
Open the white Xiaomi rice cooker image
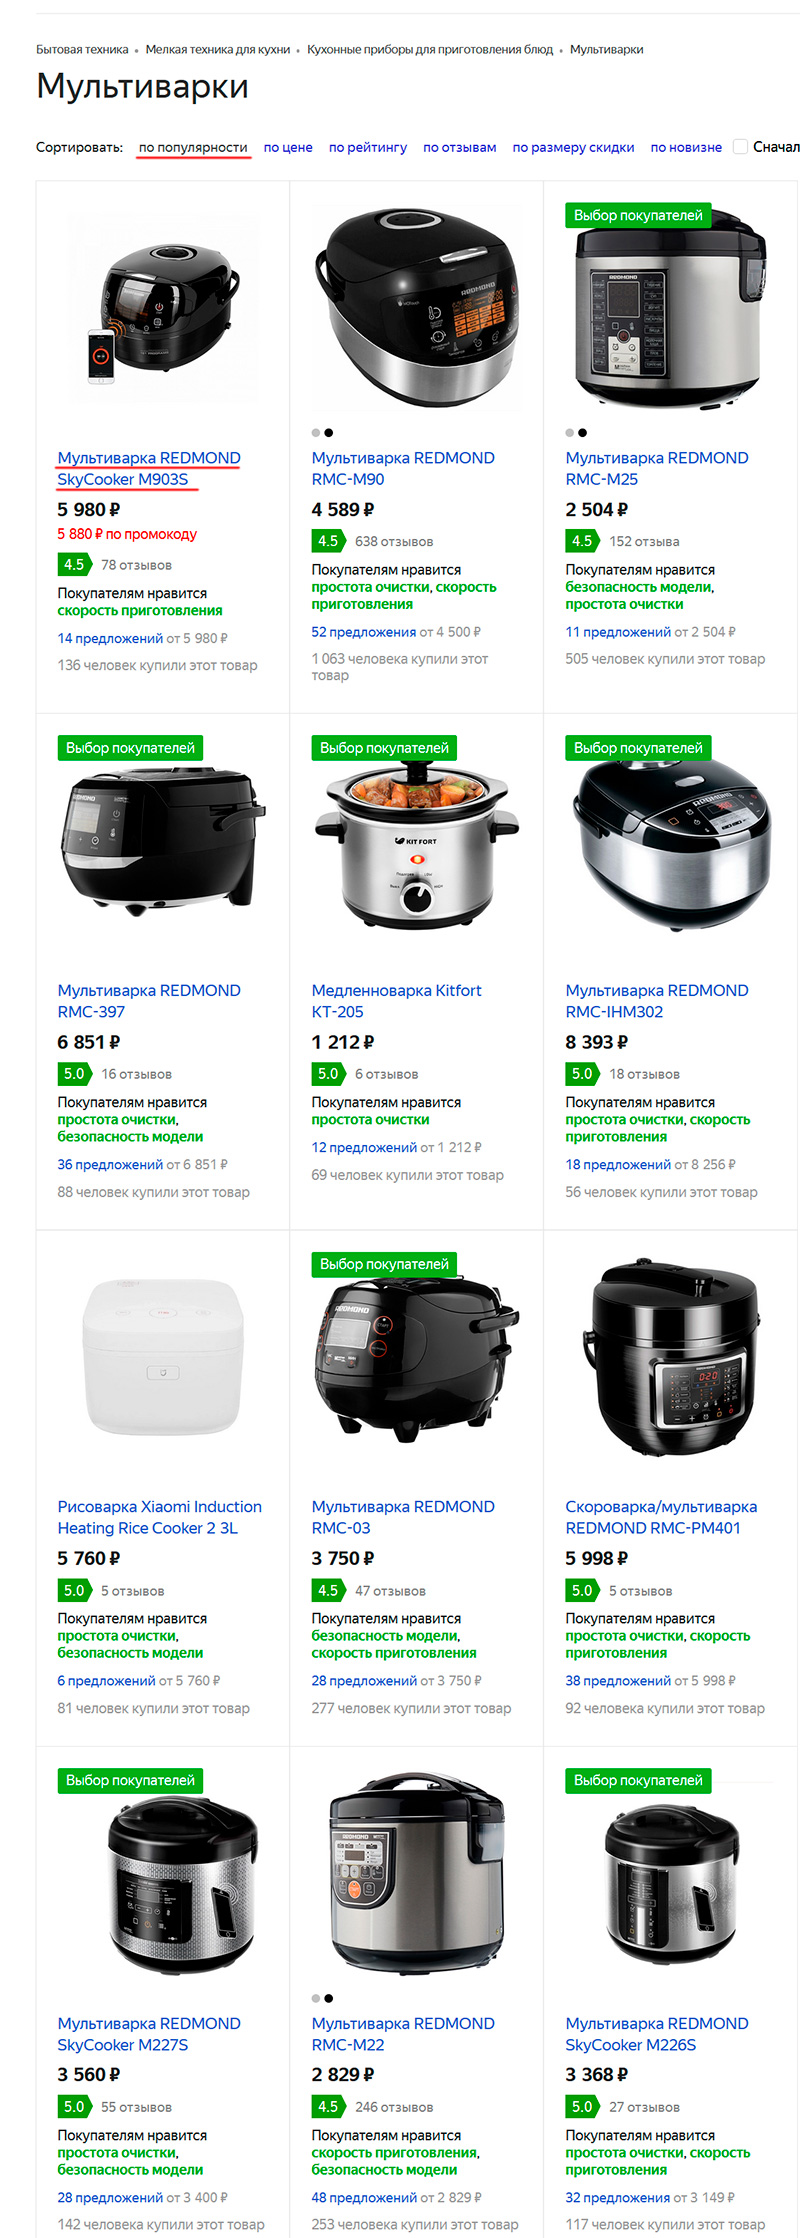coord(163,1356)
